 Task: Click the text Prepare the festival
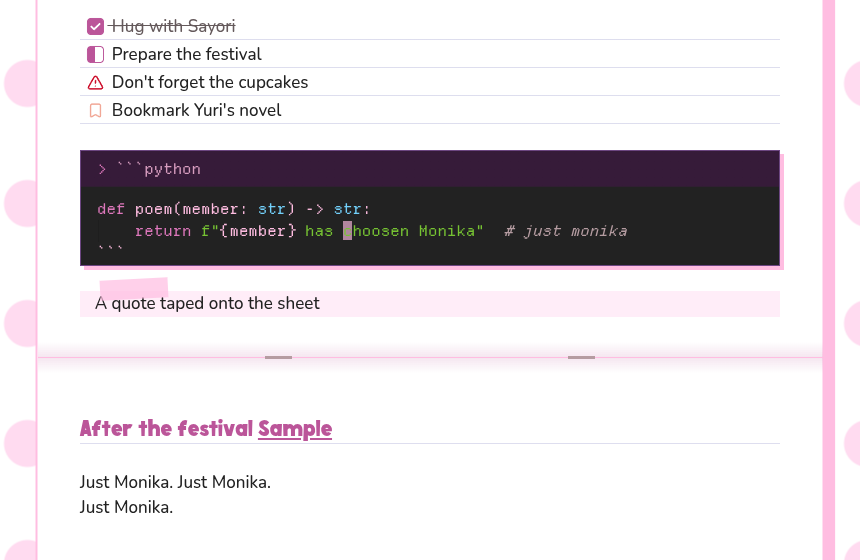(186, 54)
